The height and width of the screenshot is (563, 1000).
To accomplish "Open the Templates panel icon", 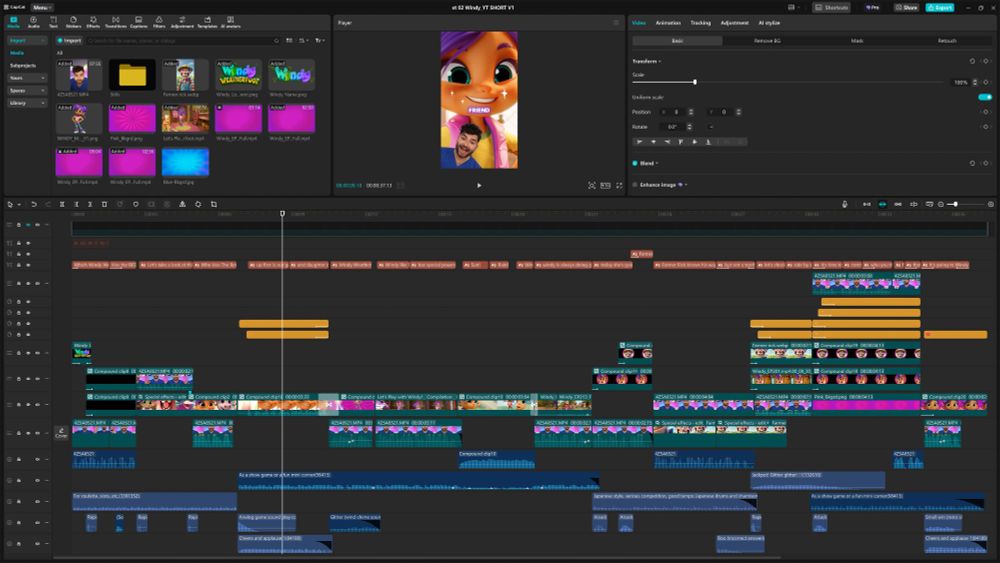I will [x=207, y=22].
